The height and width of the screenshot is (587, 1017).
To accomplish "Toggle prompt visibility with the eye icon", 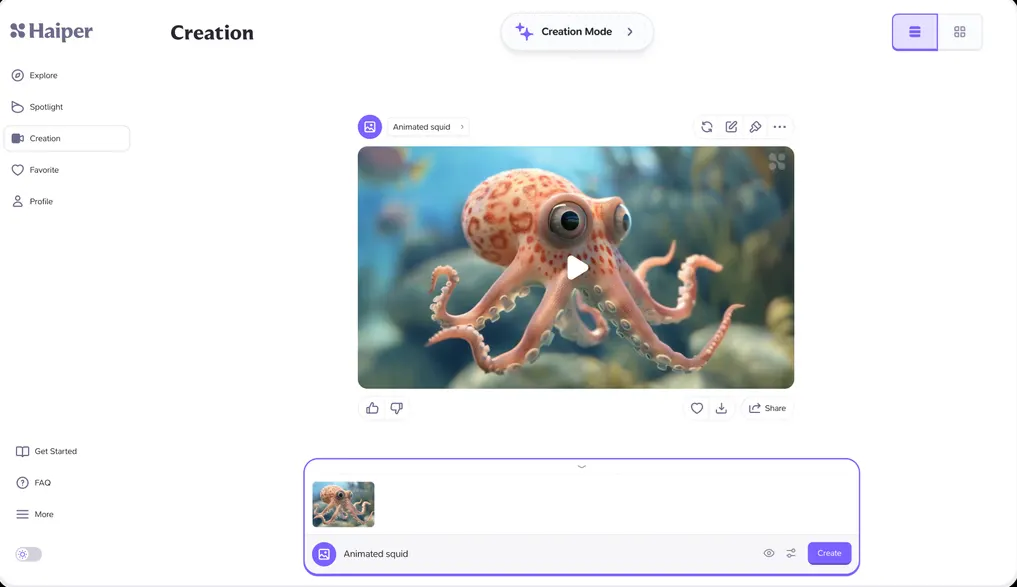I will (x=768, y=553).
